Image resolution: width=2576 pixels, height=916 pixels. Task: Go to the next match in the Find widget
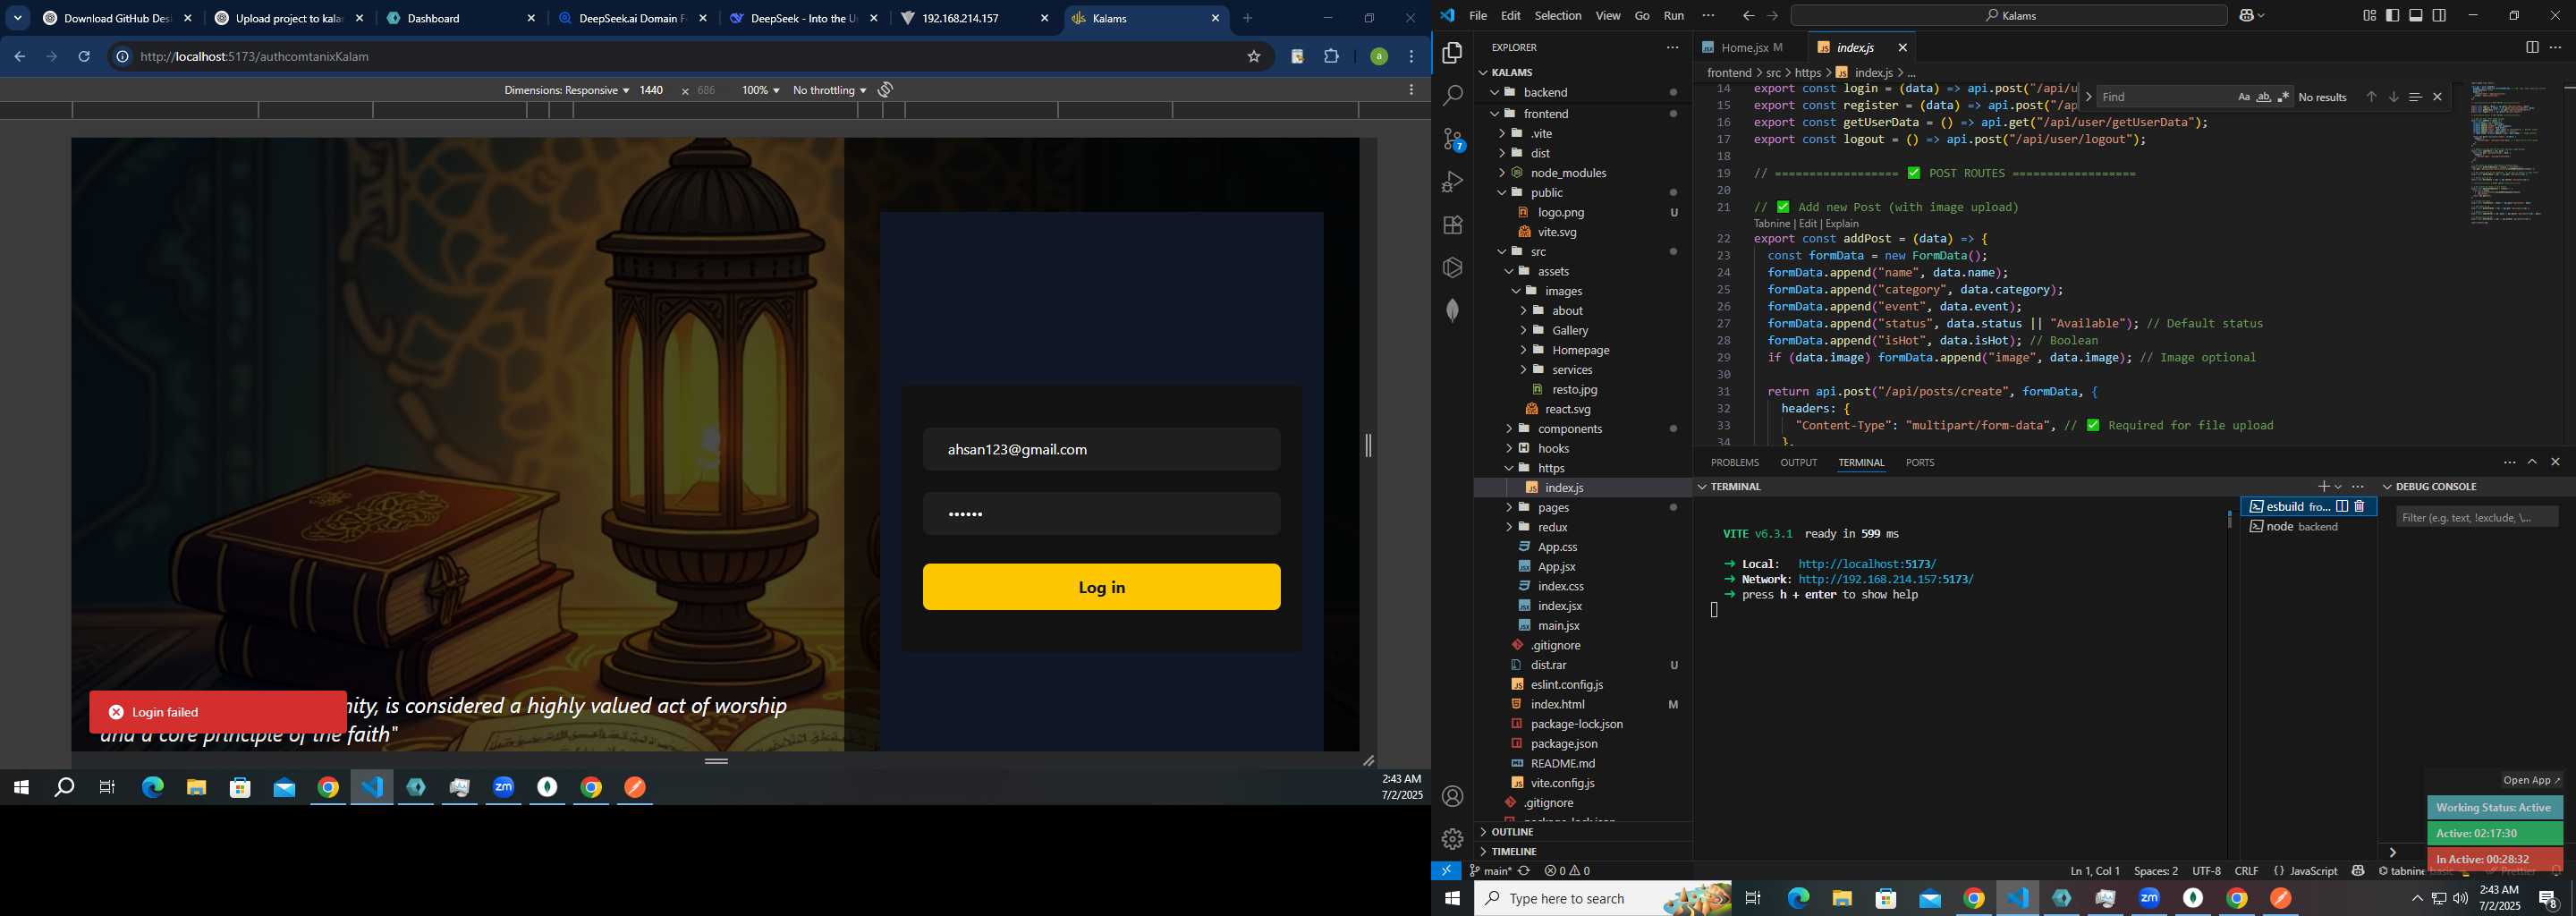click(2393, 97)
